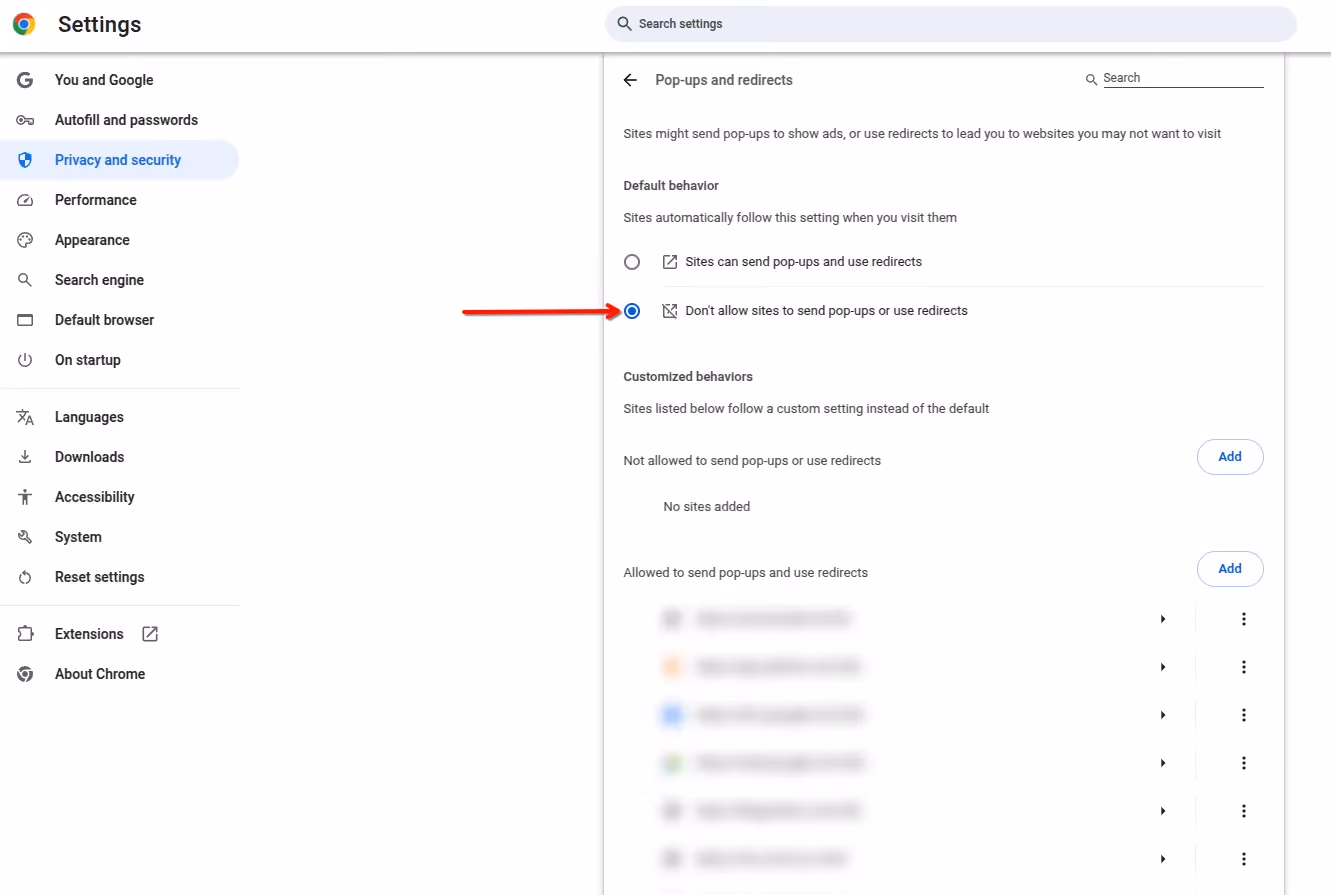
Task: Open Performance via its speedometer icon
Action: (x=25, y=200)
